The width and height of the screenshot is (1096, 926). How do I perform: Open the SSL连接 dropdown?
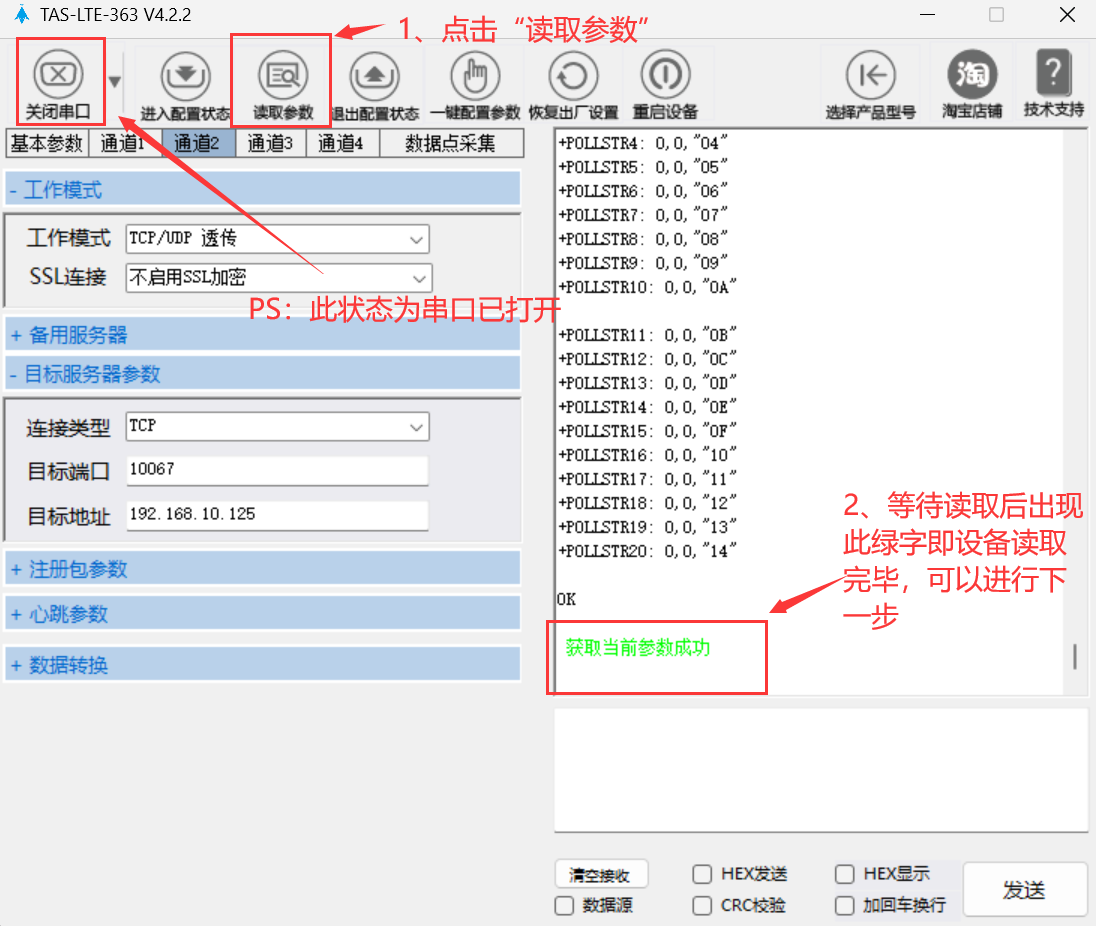pyautogui.click(x=278, y=278)
